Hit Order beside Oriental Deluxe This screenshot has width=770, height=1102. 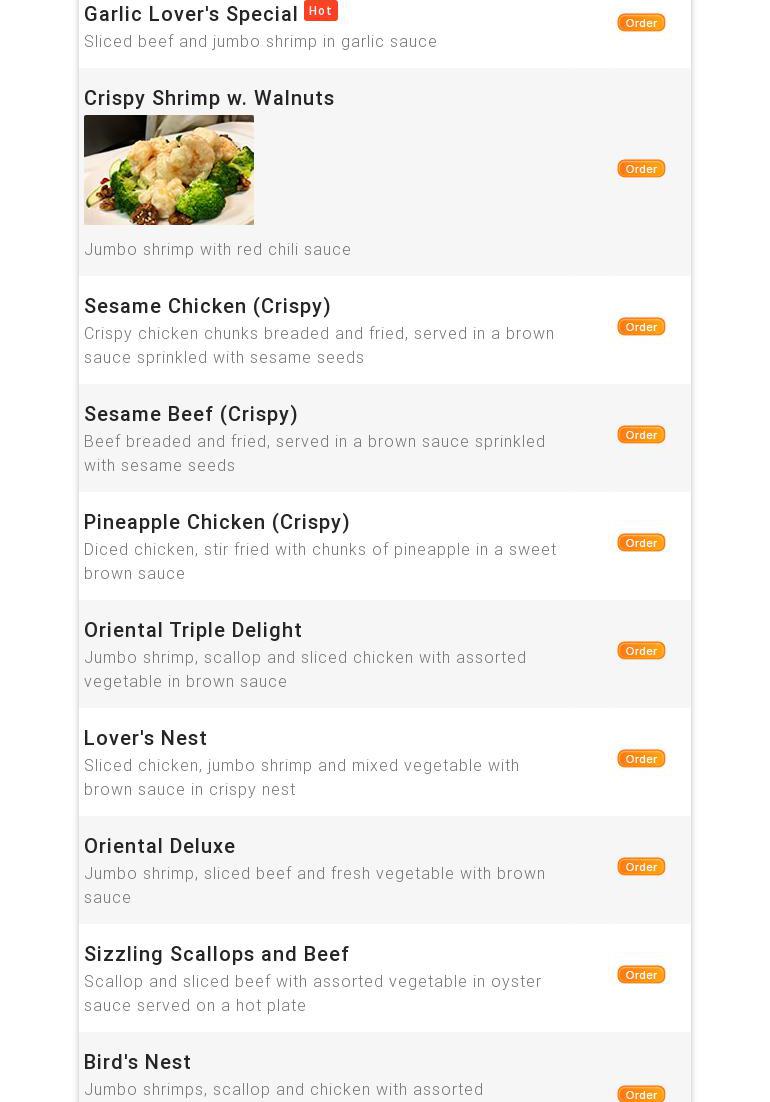click(641, 867)
